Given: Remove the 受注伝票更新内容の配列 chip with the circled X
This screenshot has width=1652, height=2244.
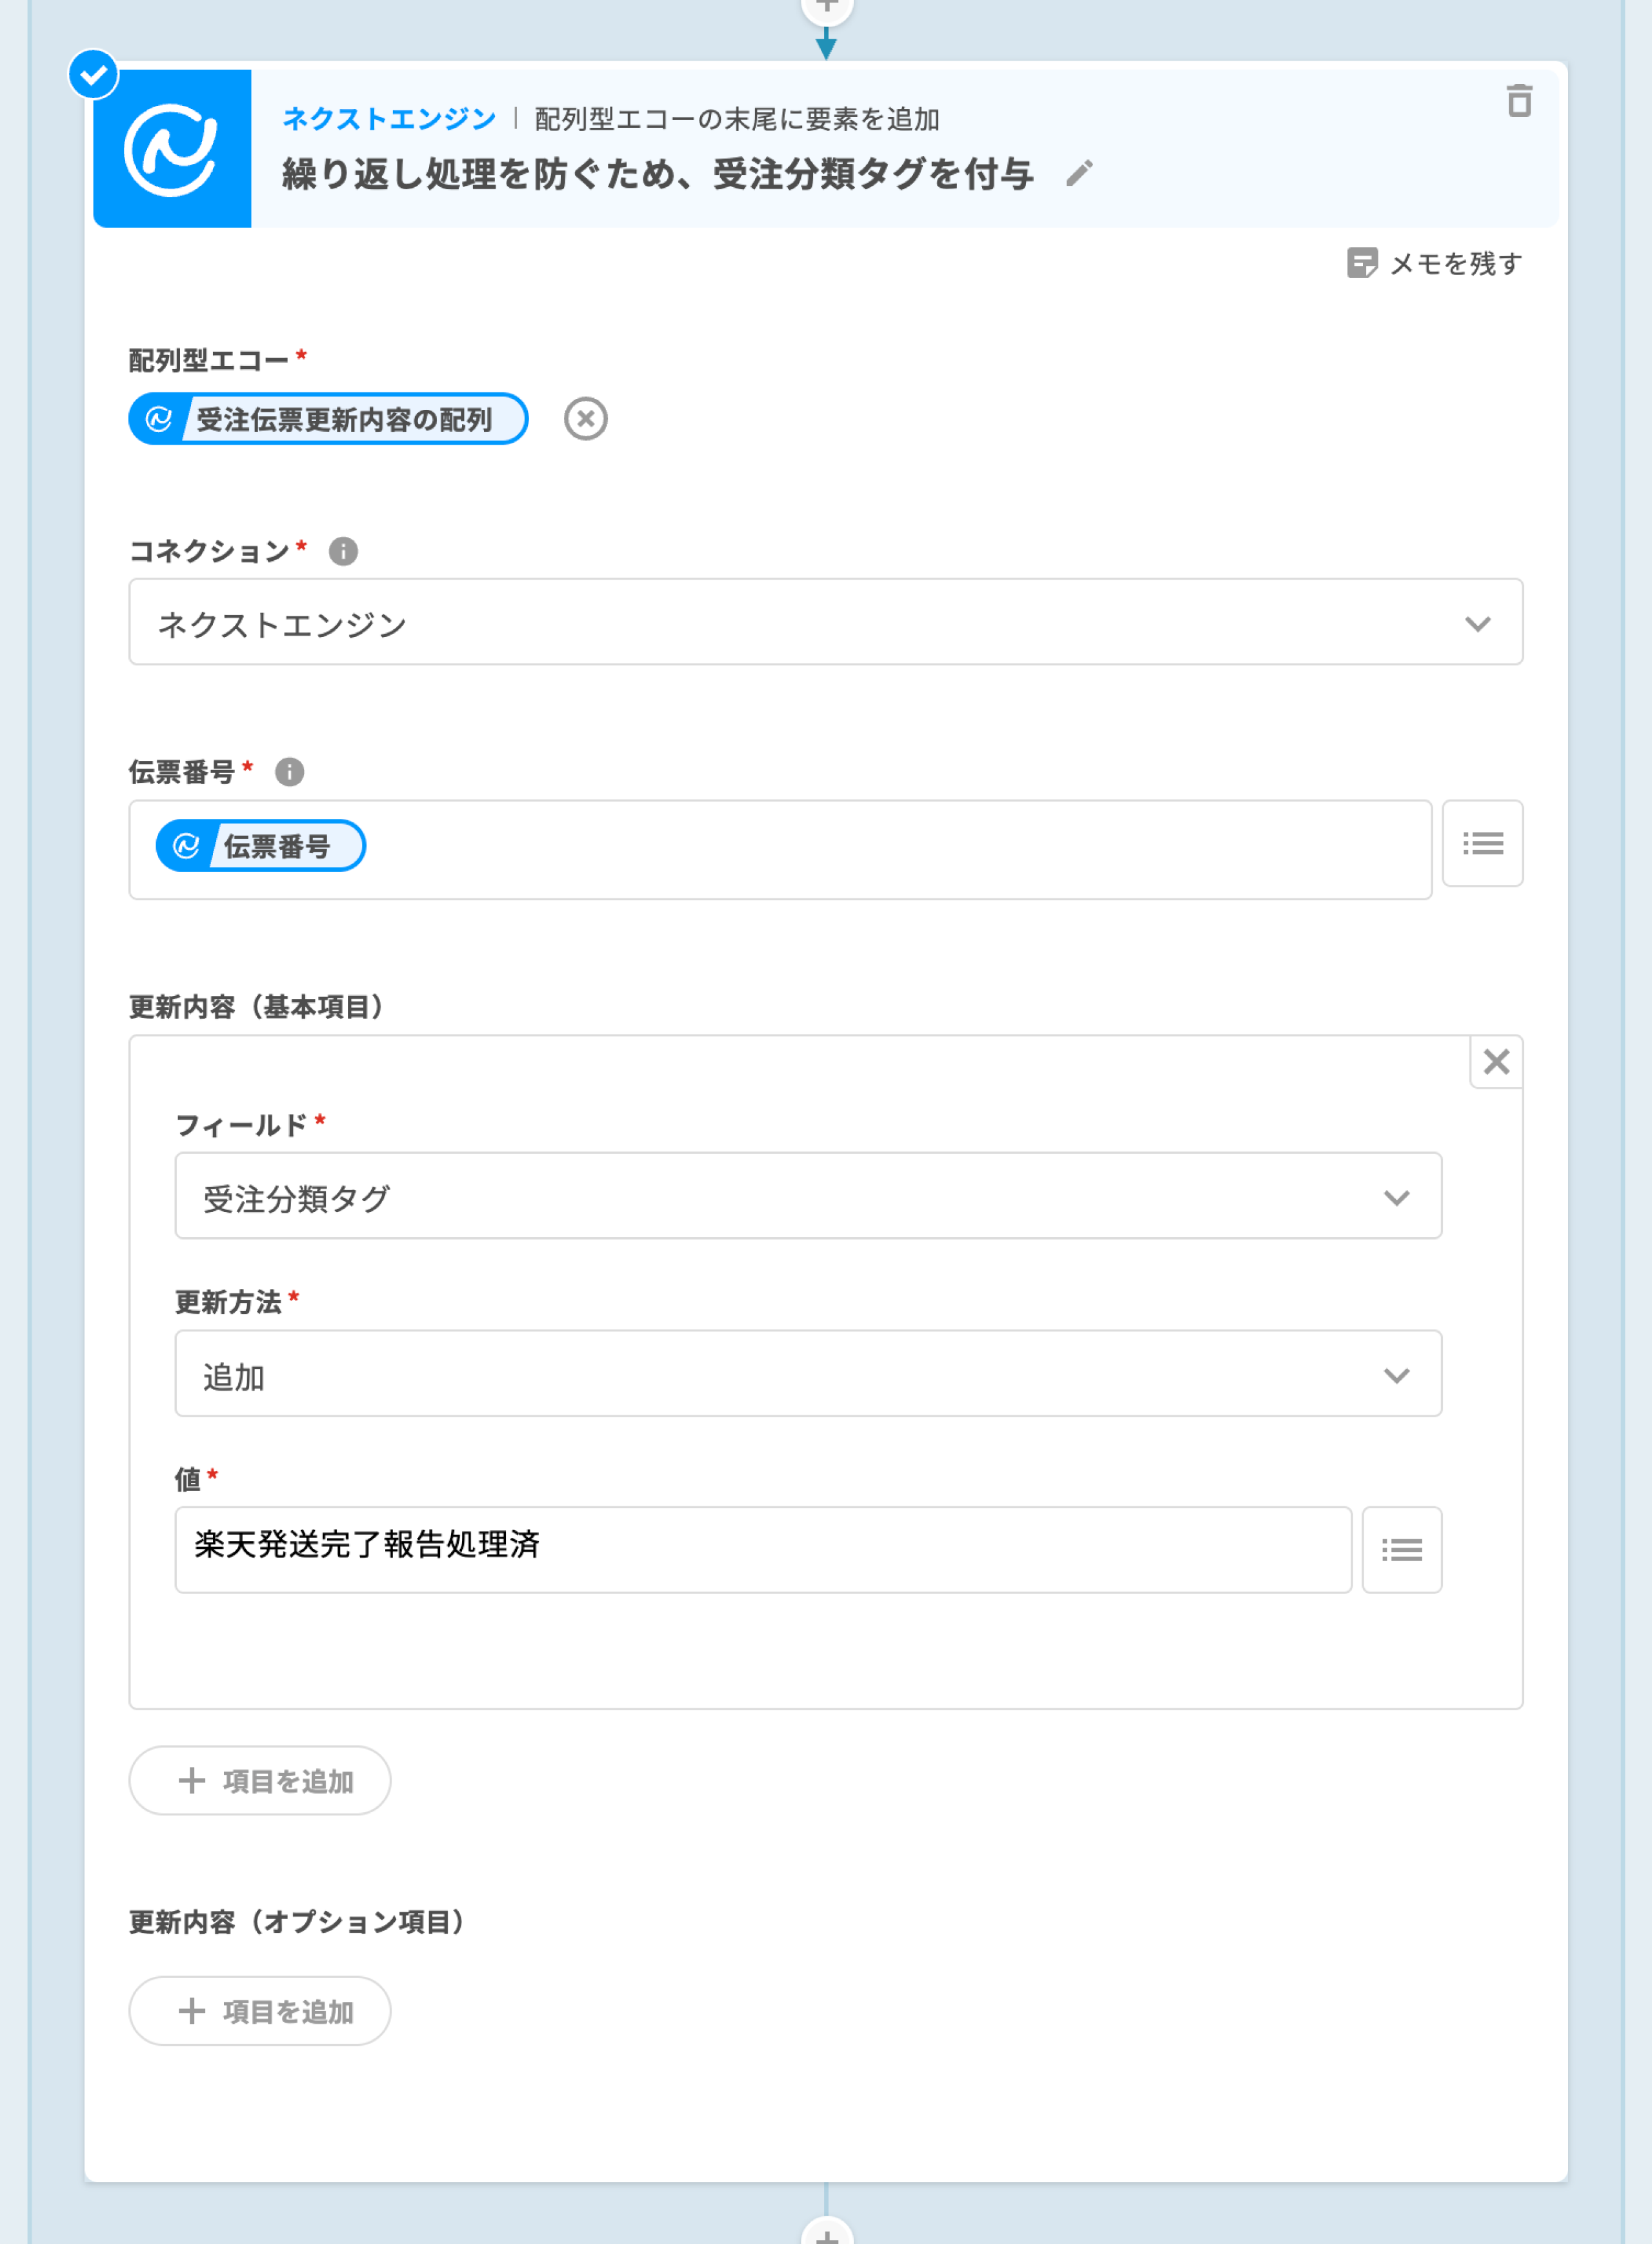Looking at the screenshot, I should pos(585,418).
